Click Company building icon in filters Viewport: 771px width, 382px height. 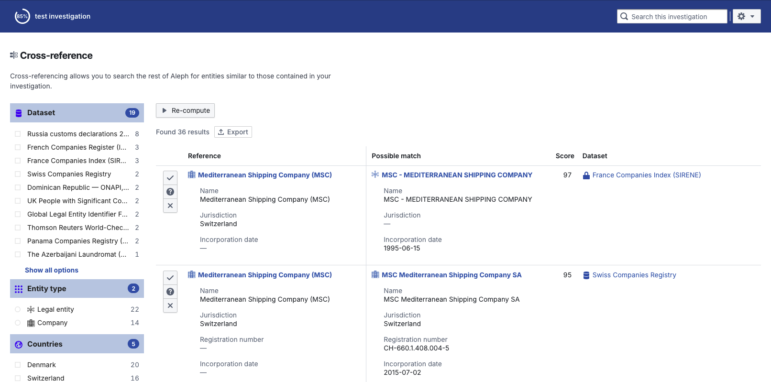pos(30,323)
